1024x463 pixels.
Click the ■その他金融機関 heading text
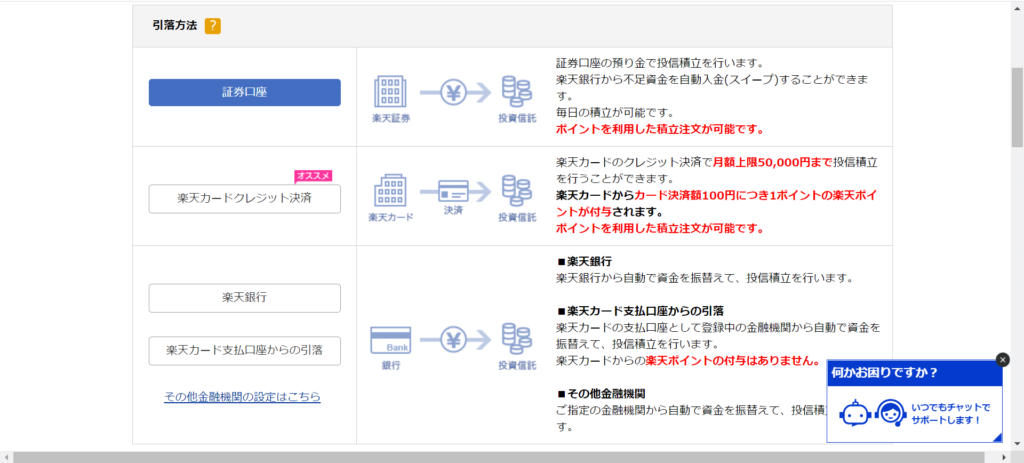tap(601, 394)
